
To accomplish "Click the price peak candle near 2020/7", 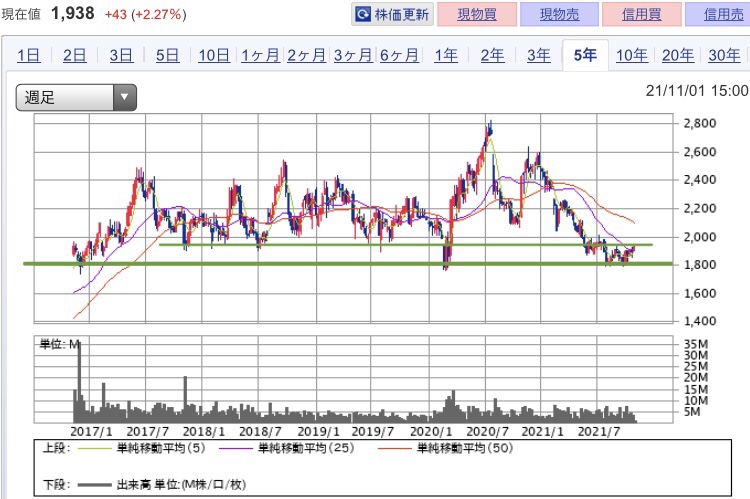I will (x=490, y=129).
